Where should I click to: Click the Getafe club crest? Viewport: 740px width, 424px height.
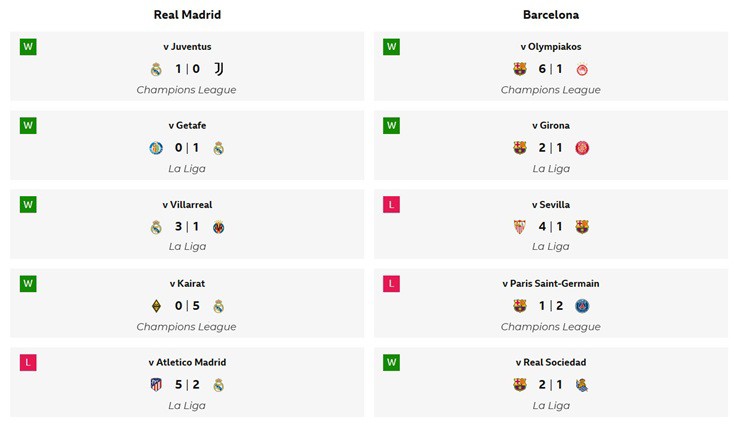155,148
